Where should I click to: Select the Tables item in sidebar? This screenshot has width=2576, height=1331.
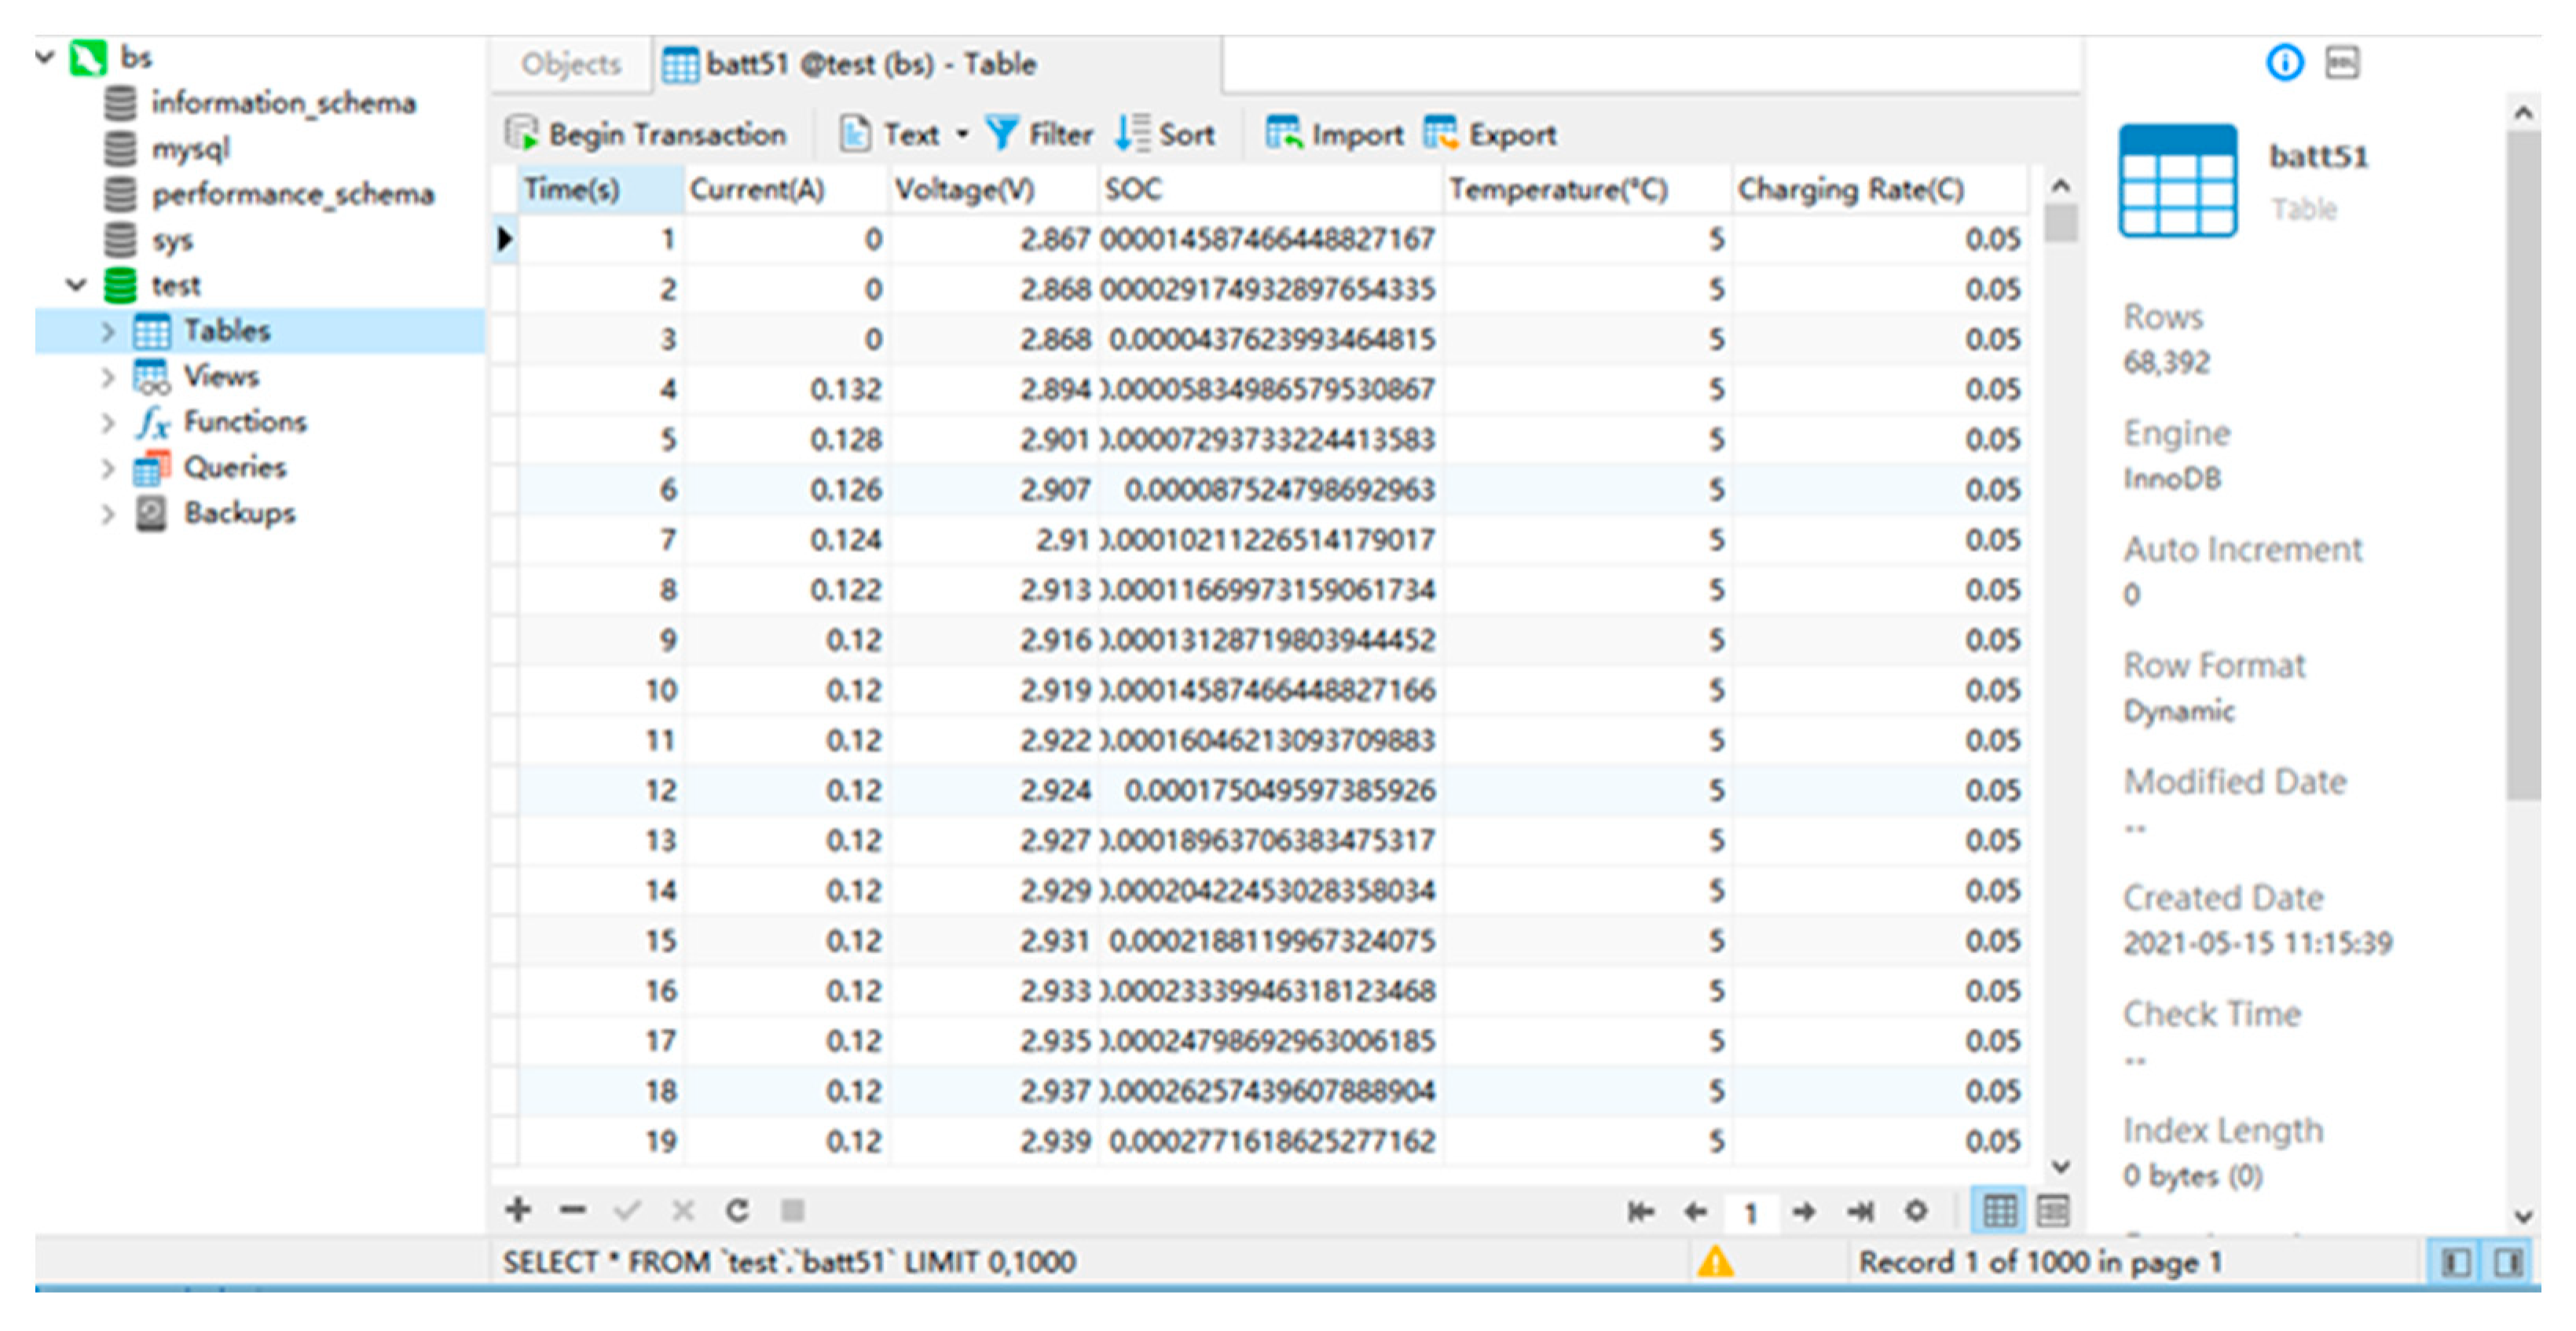(226, 331)
